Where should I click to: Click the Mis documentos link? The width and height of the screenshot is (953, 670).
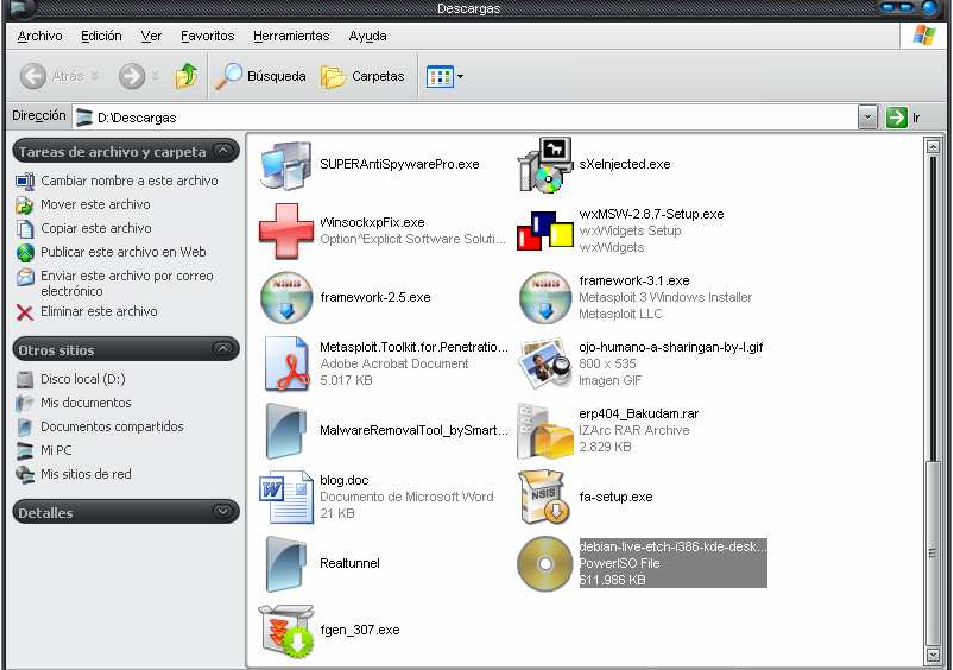[x=86, y=403]
